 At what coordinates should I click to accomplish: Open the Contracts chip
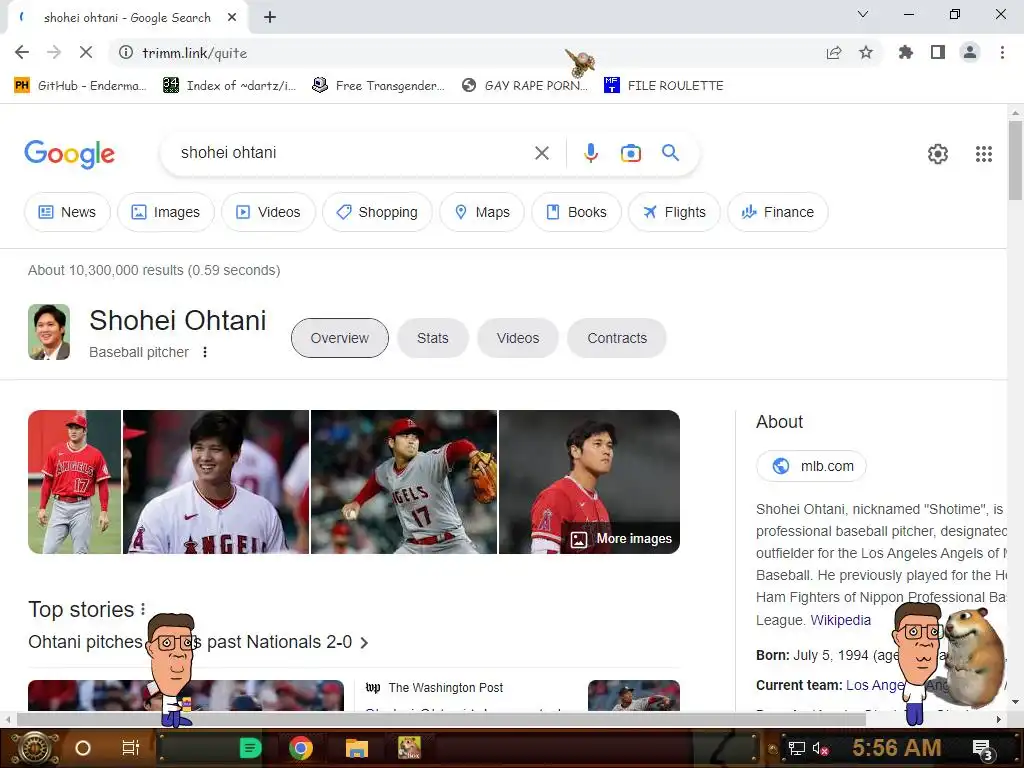click(617, 338)
